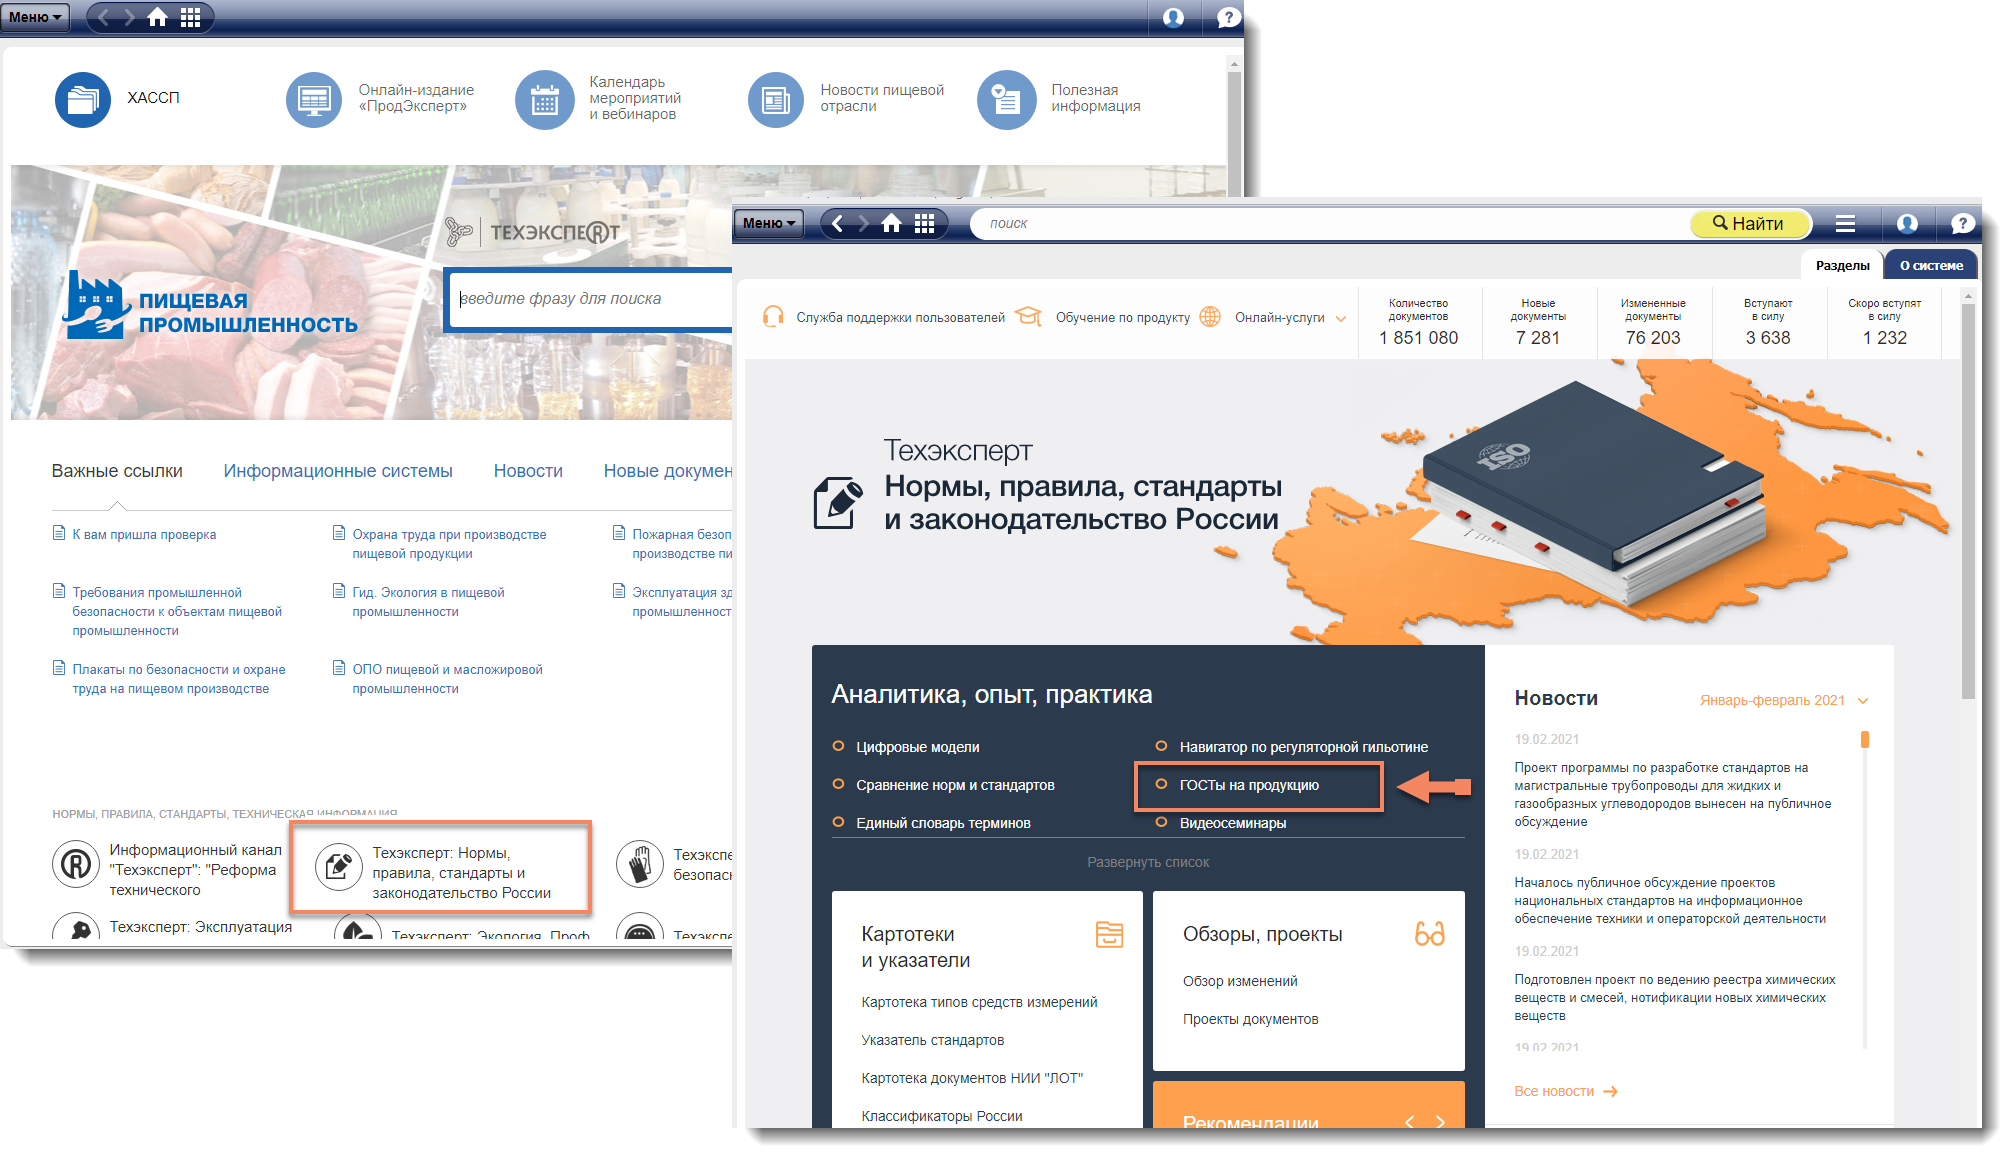Viewport: 2013px width, 1159px height.
Task: Click the home icon in right window toolbar
Action: [891, 223]
